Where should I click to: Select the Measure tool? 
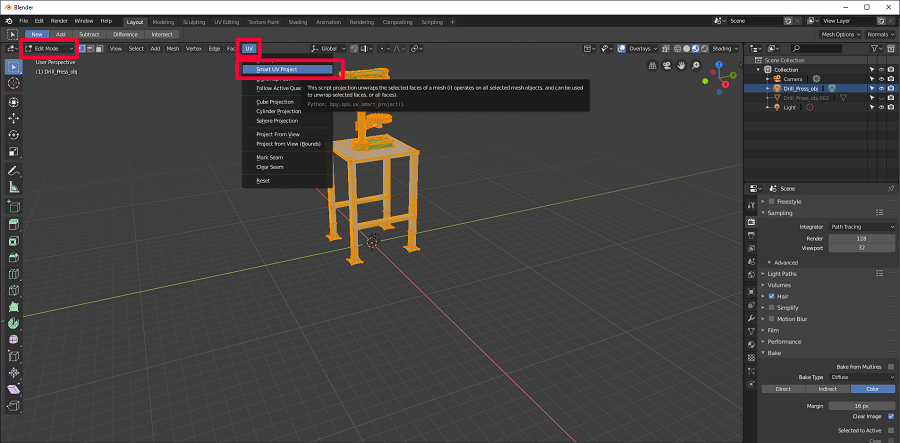tap(14, 187)
